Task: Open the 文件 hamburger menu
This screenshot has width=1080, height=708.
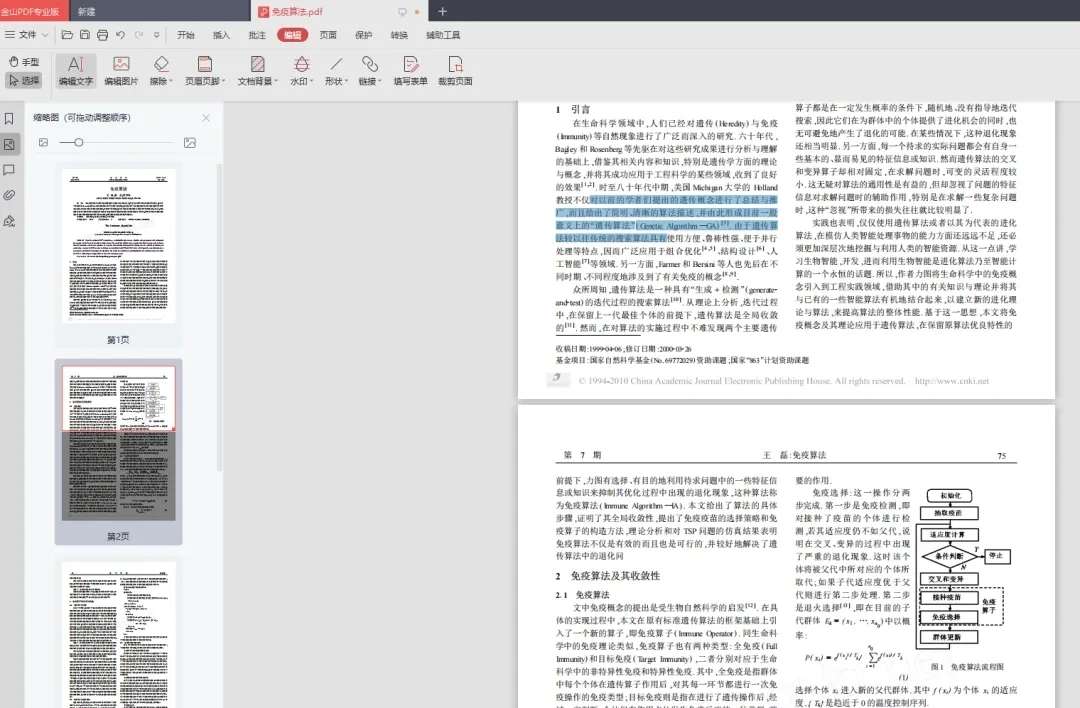Action: click(21, 34)
